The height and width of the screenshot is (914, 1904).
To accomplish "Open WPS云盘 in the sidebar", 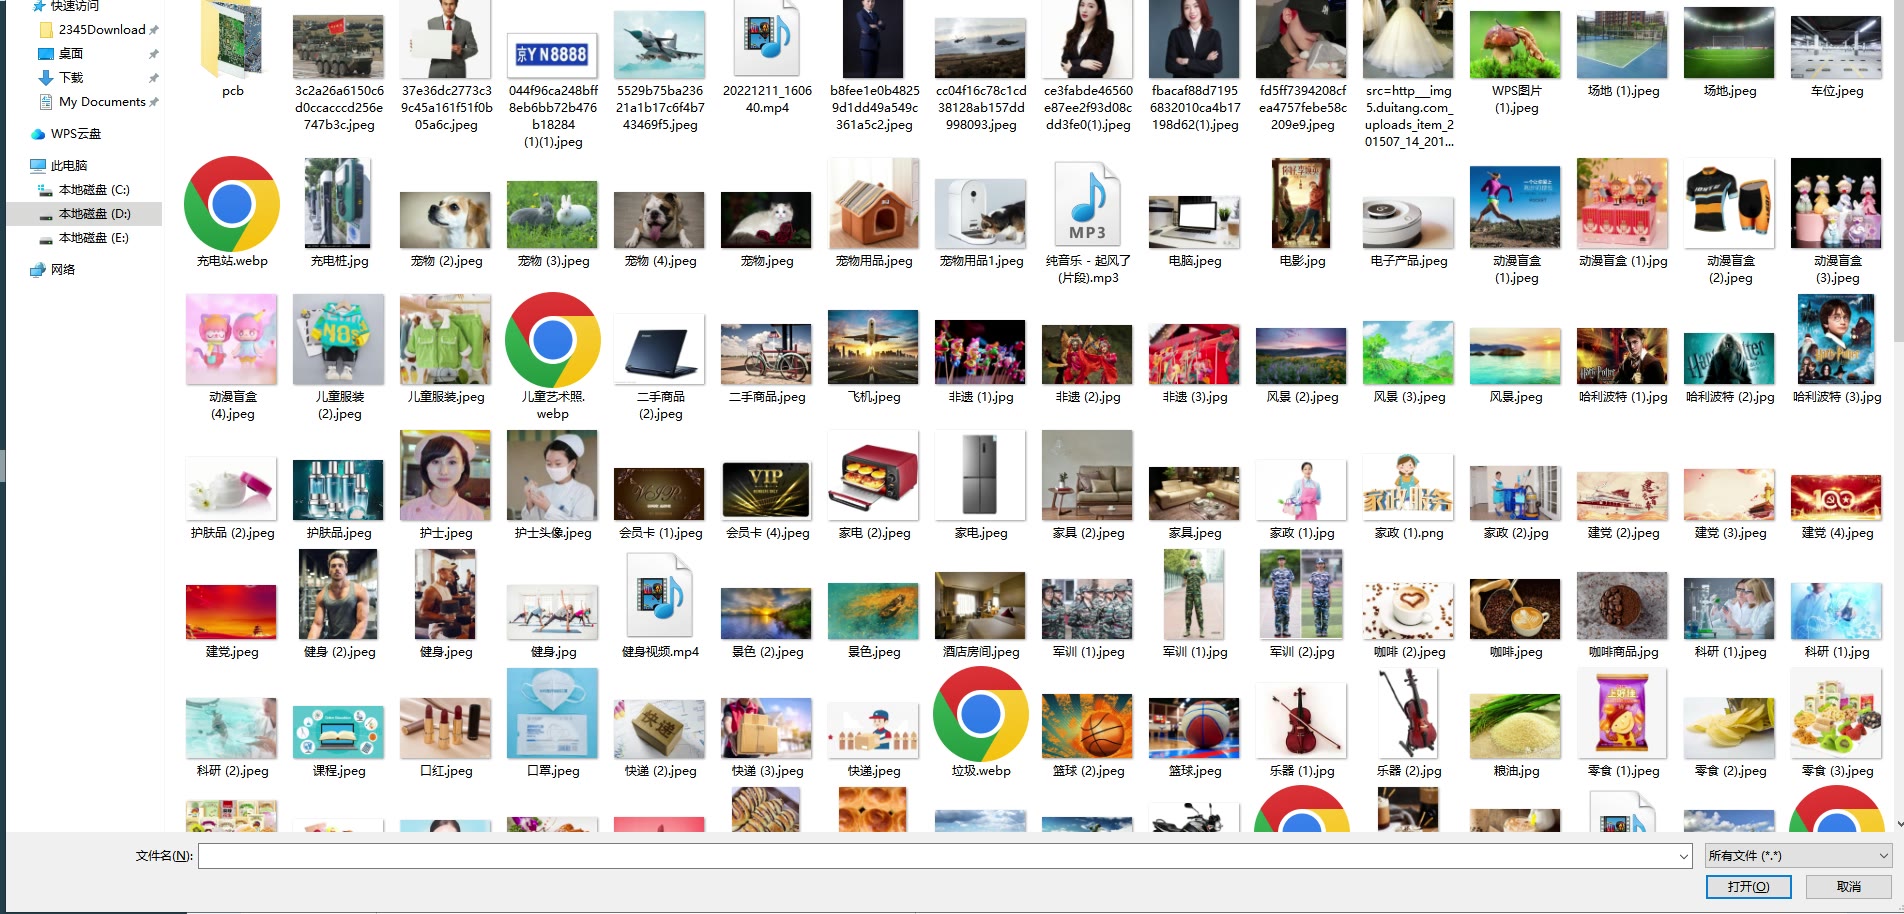I will [x=75, y=134].
